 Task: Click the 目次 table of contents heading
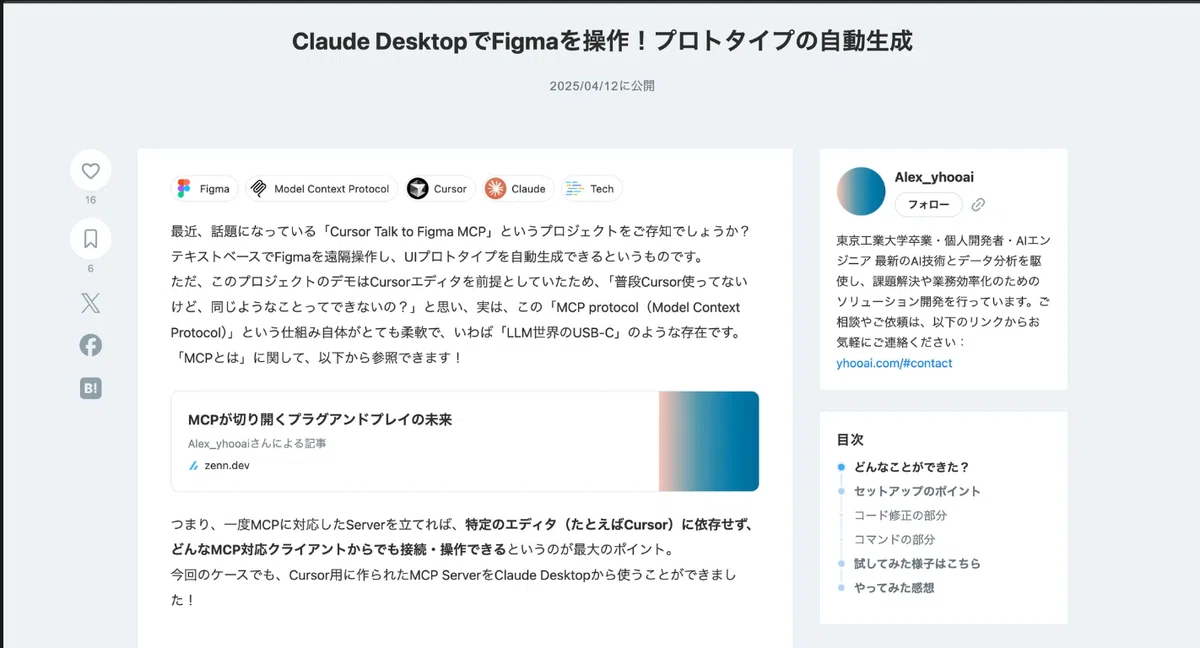coord(850,439)
